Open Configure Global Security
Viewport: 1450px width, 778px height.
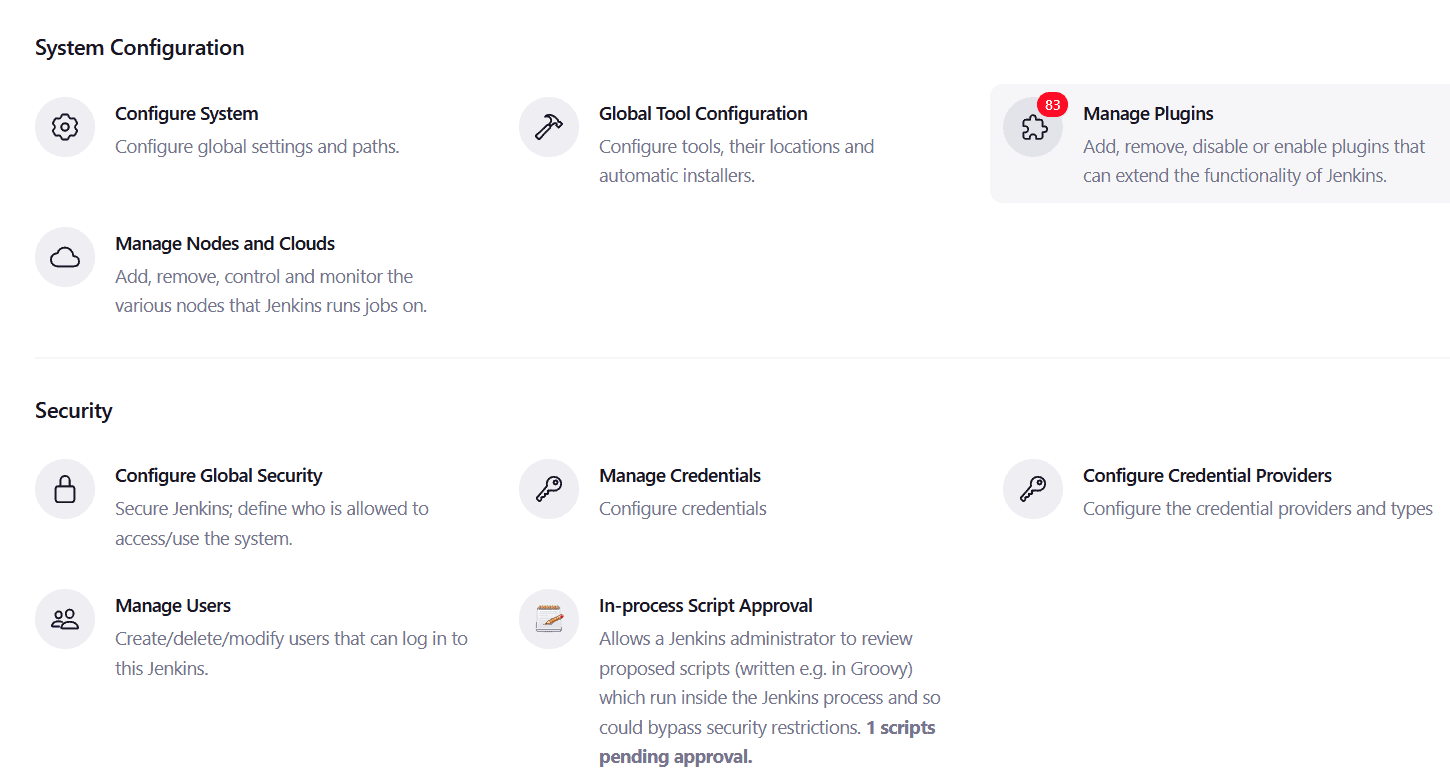click(x=218, y=475)
